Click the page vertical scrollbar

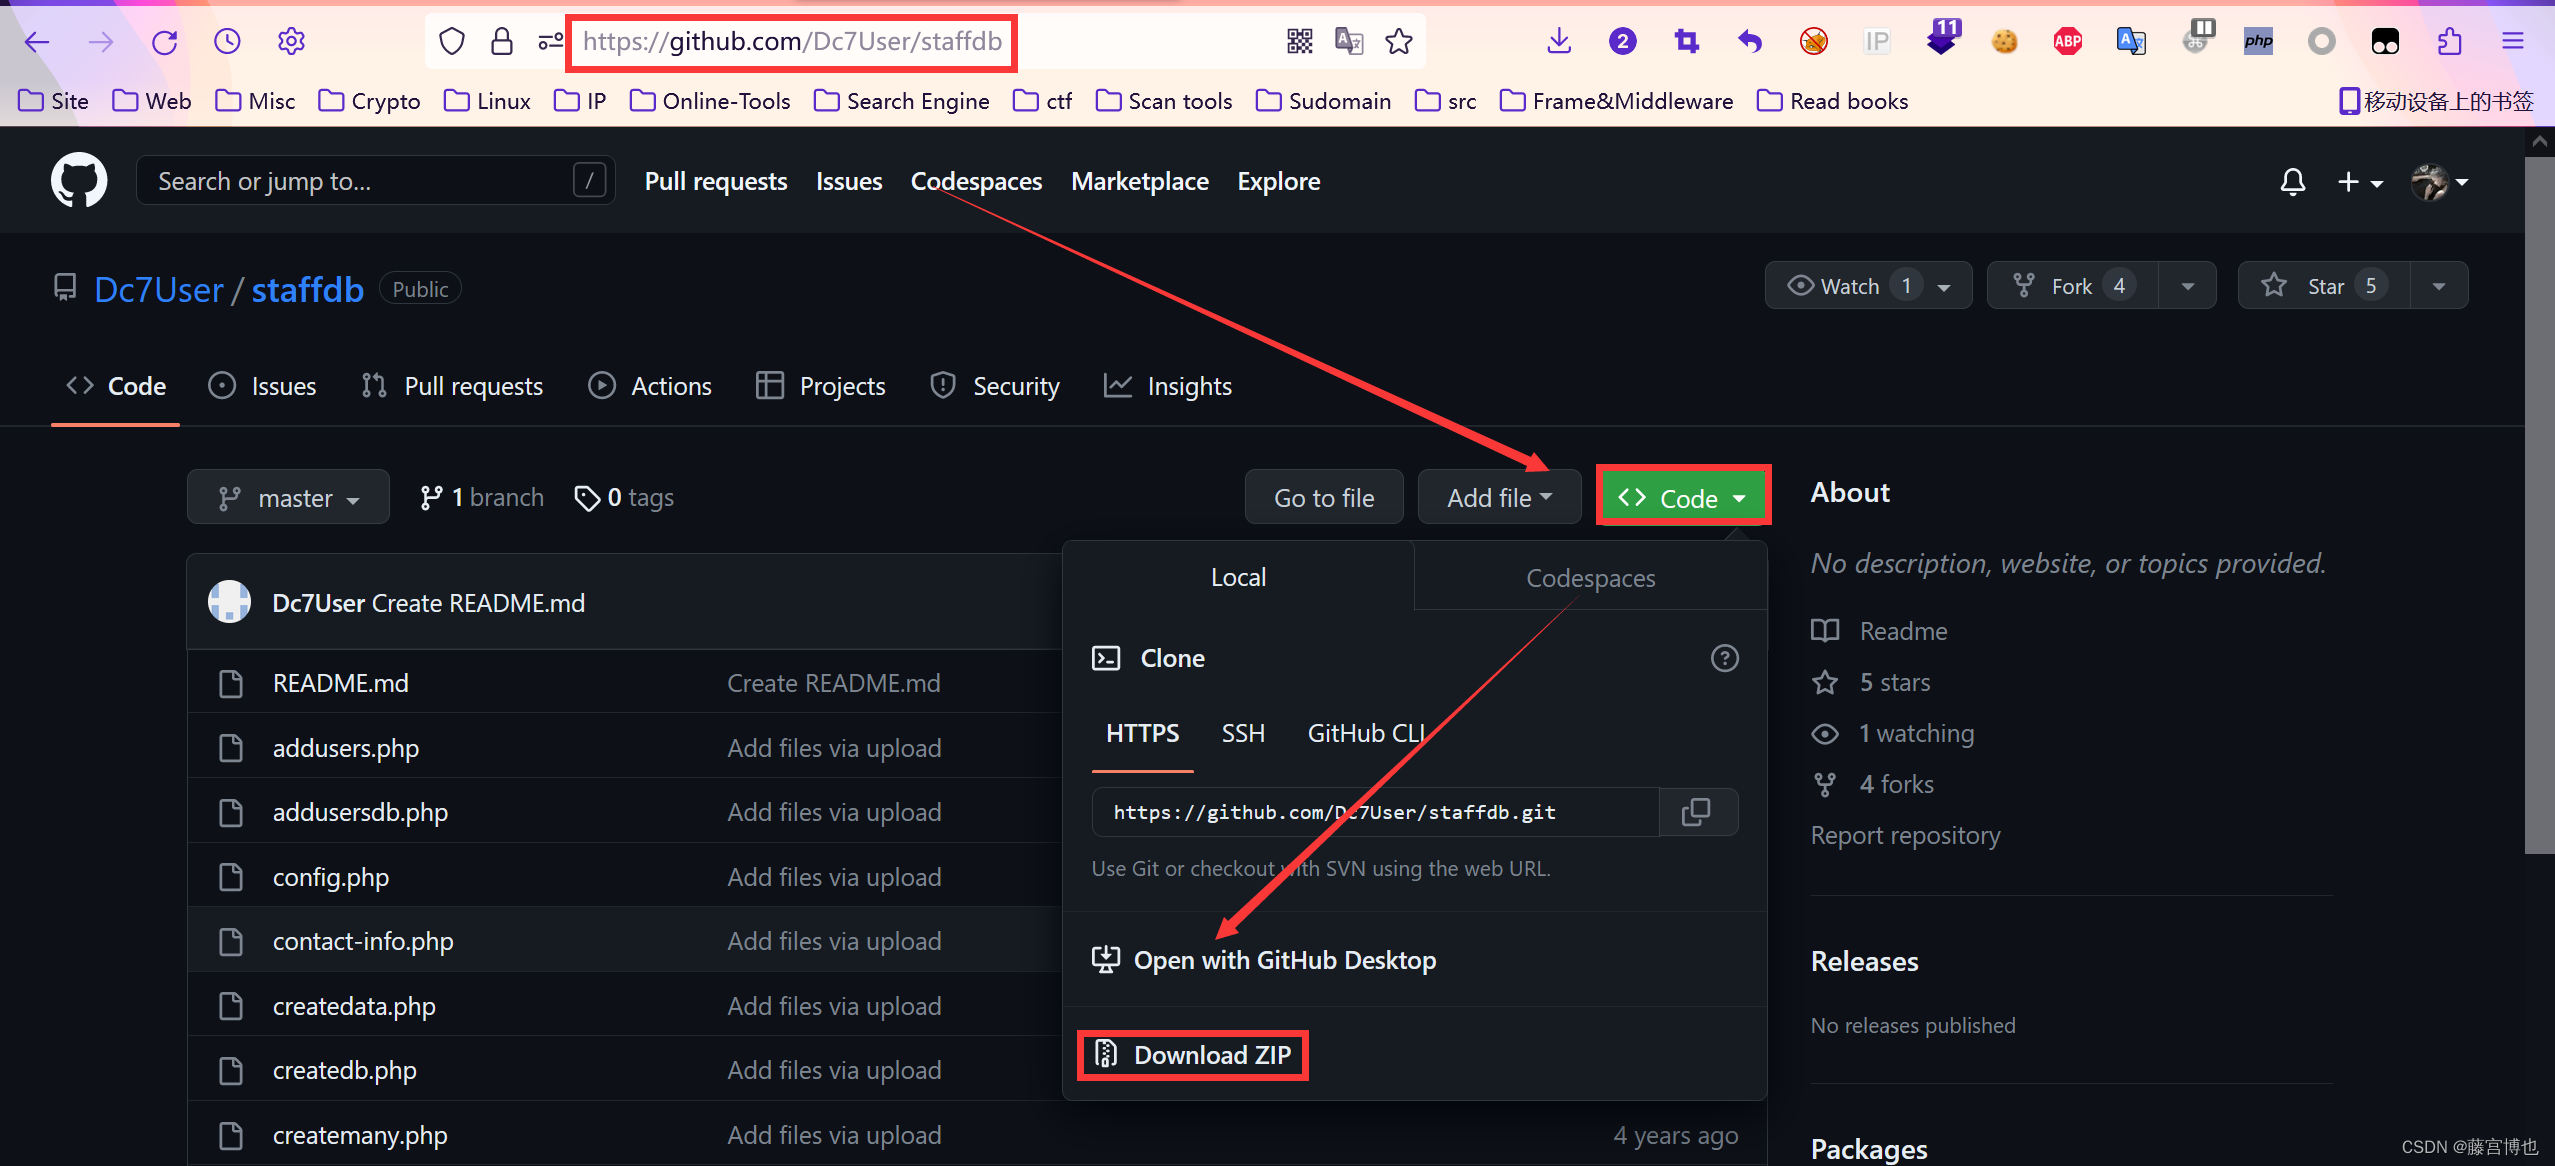tap(2540, 505)
